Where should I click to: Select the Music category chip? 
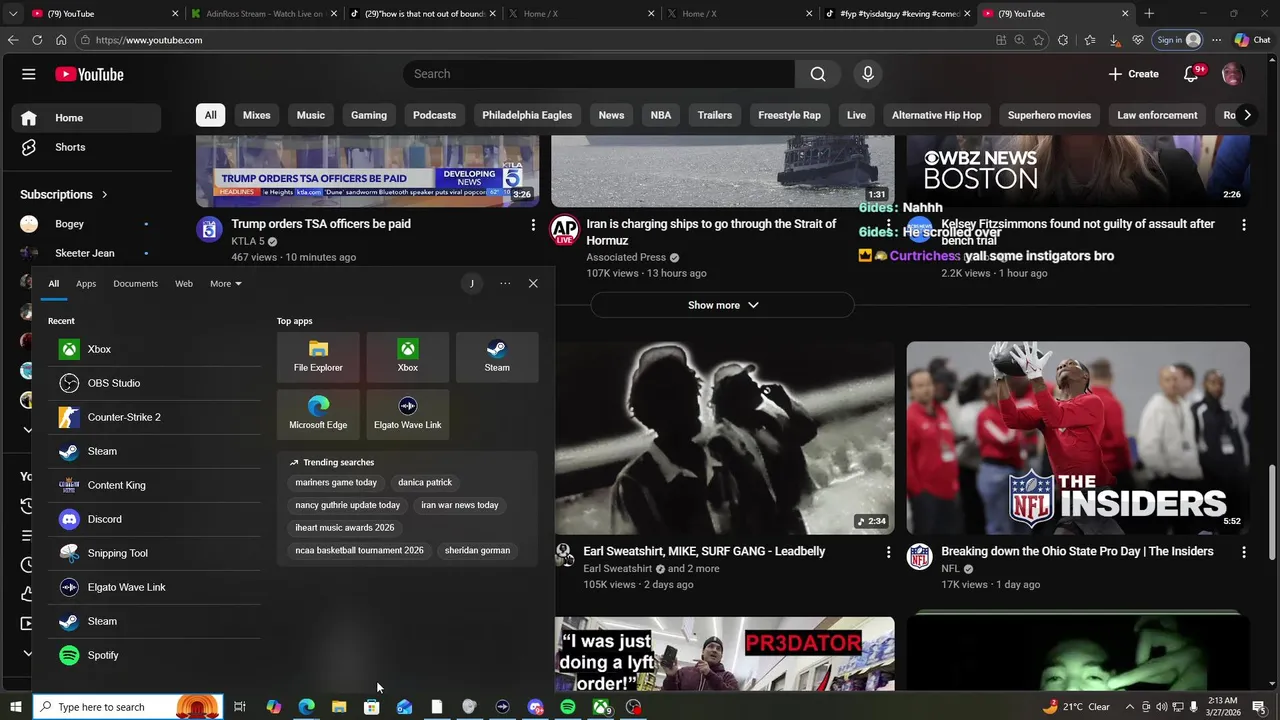310,115
